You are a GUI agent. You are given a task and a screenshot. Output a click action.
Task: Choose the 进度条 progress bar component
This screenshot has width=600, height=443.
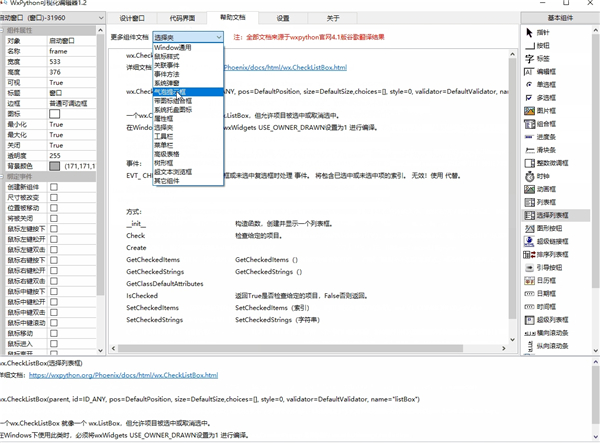click(540, 137)
